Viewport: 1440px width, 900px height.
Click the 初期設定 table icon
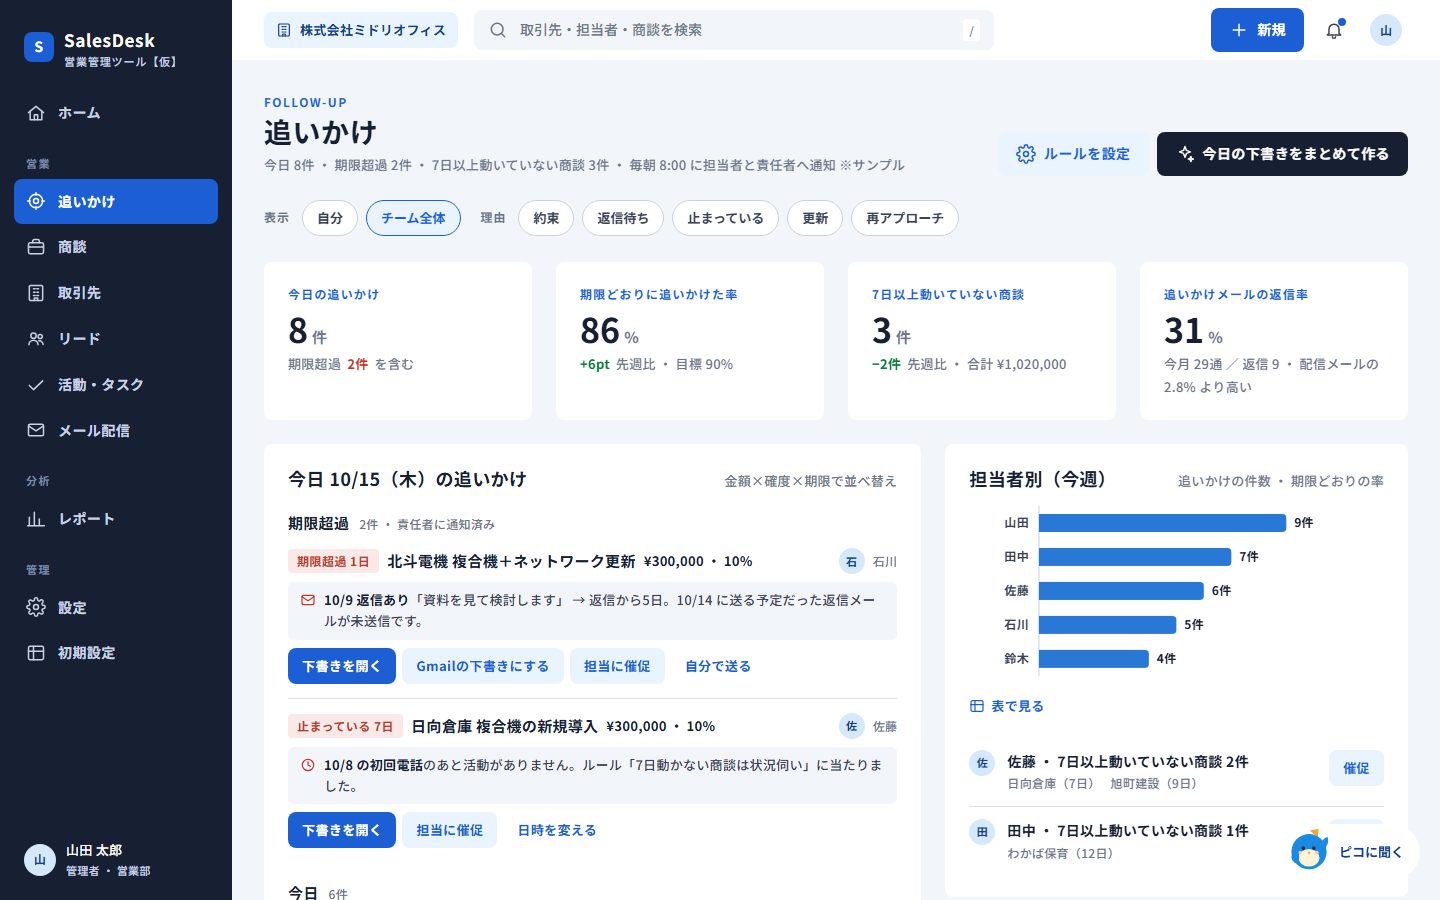click(x=36, y=653)
